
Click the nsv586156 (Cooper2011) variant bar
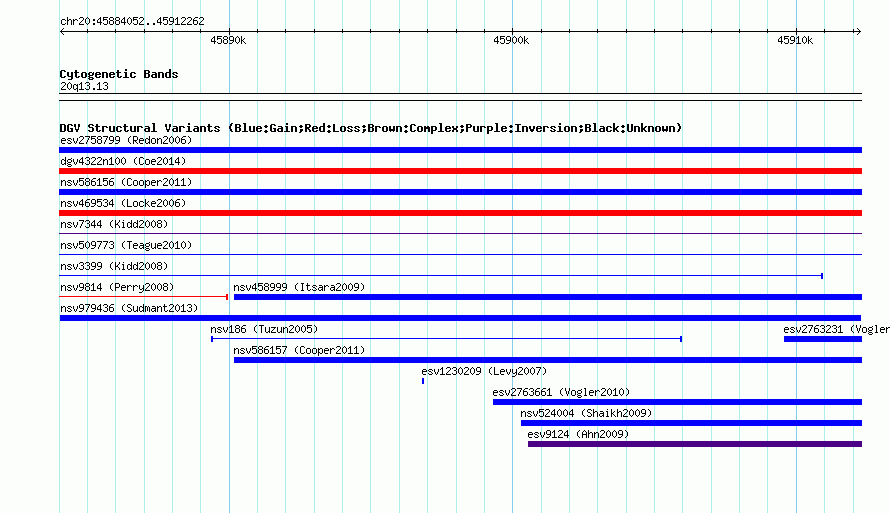(460, 192)
